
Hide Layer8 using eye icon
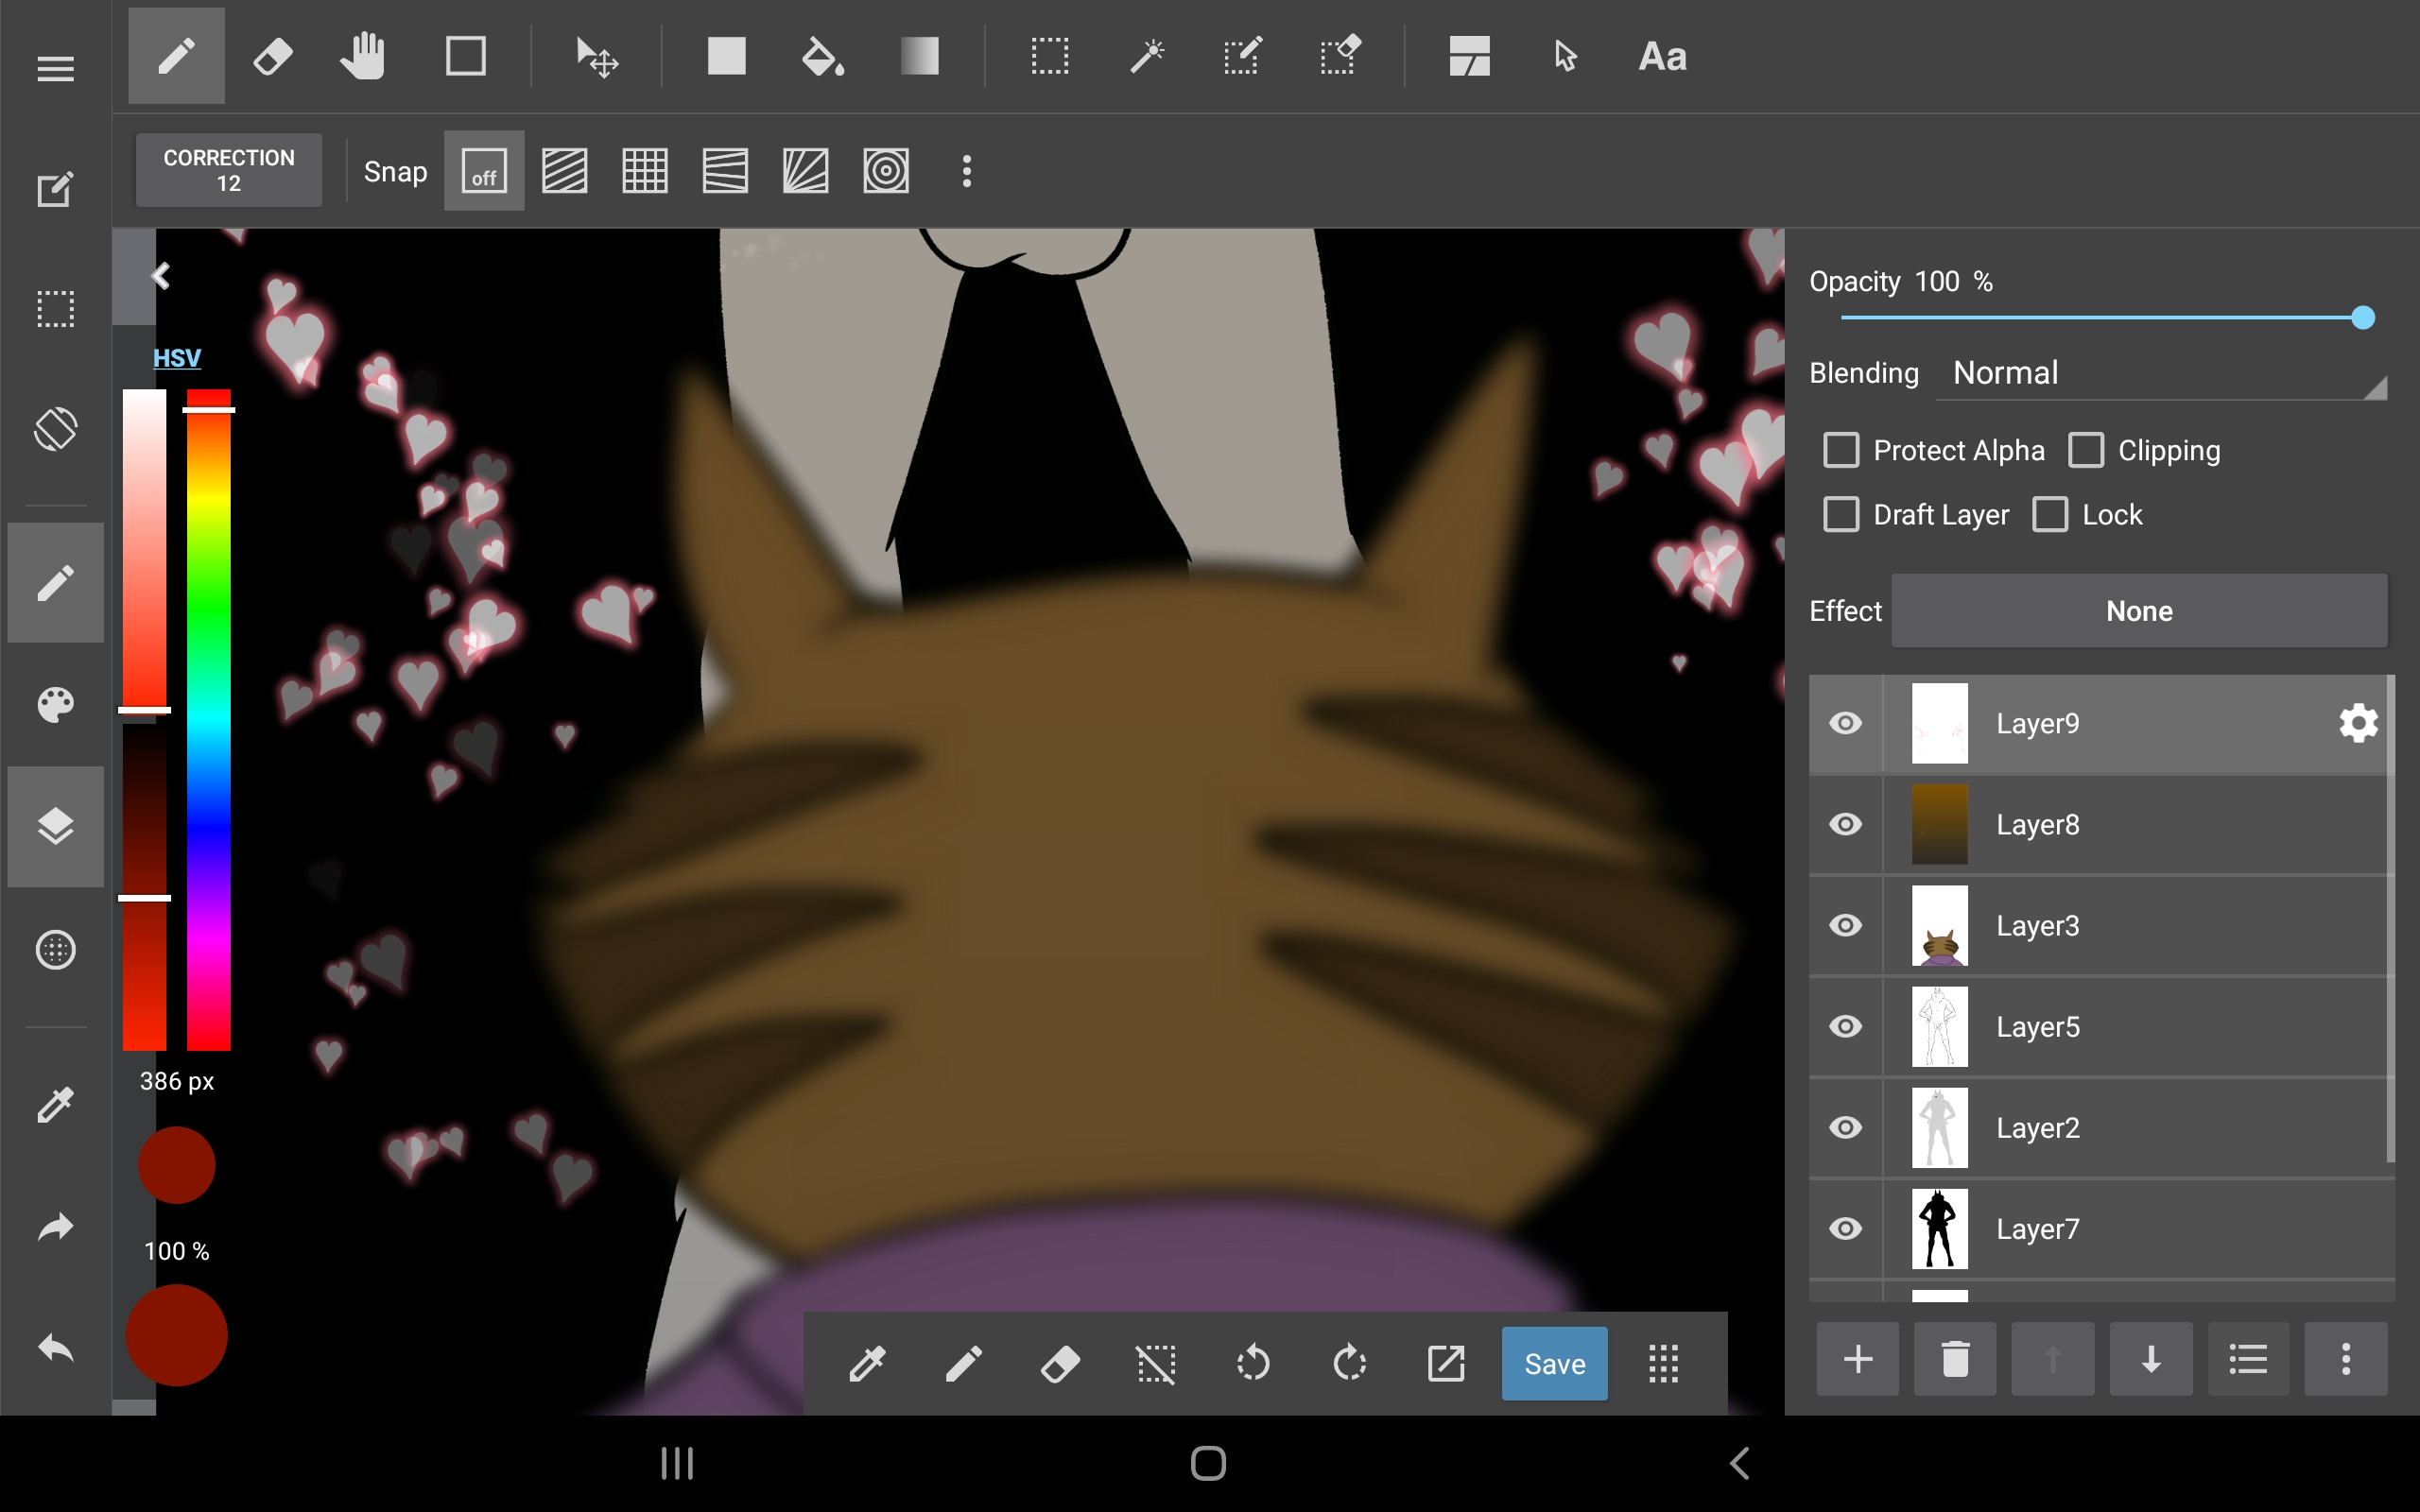coord(1845,824)
